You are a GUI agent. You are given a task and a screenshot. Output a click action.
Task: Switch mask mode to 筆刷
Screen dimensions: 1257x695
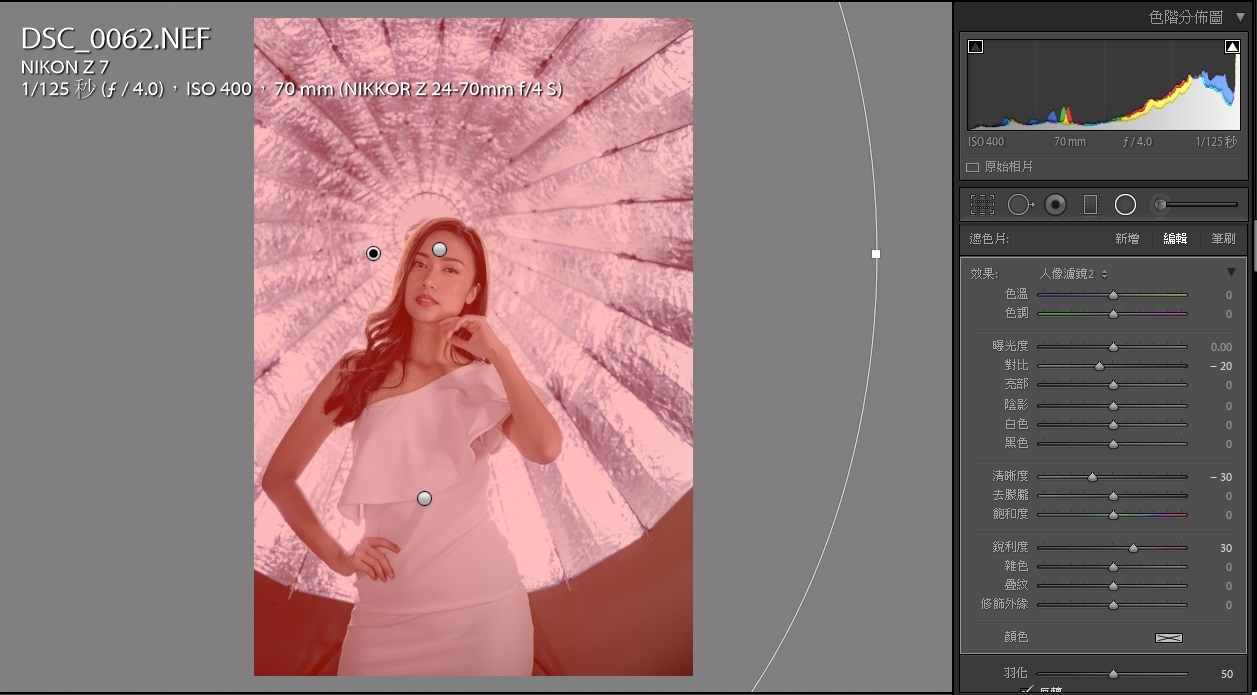[1223, 239]
